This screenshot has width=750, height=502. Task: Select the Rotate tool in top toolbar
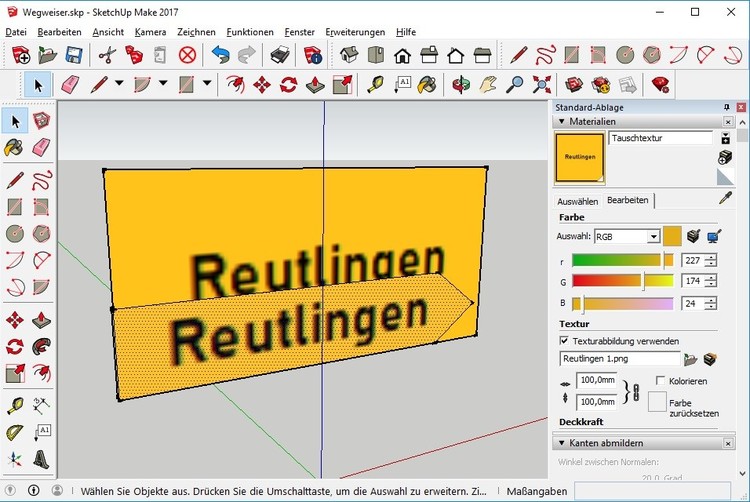288,85
